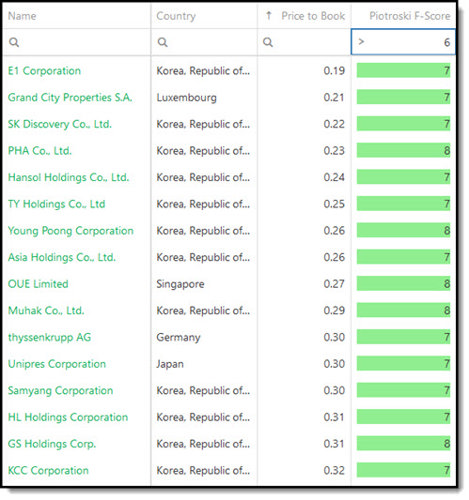Open Hansol Holdings Co., Ltd. link
Screen dimensions: 469x500
(x=68, y=177)
